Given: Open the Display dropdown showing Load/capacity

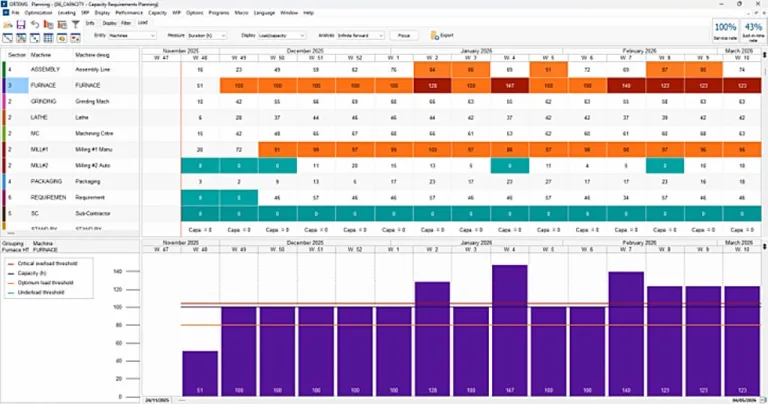Looking at the screenshot, I should coord(281,35).
